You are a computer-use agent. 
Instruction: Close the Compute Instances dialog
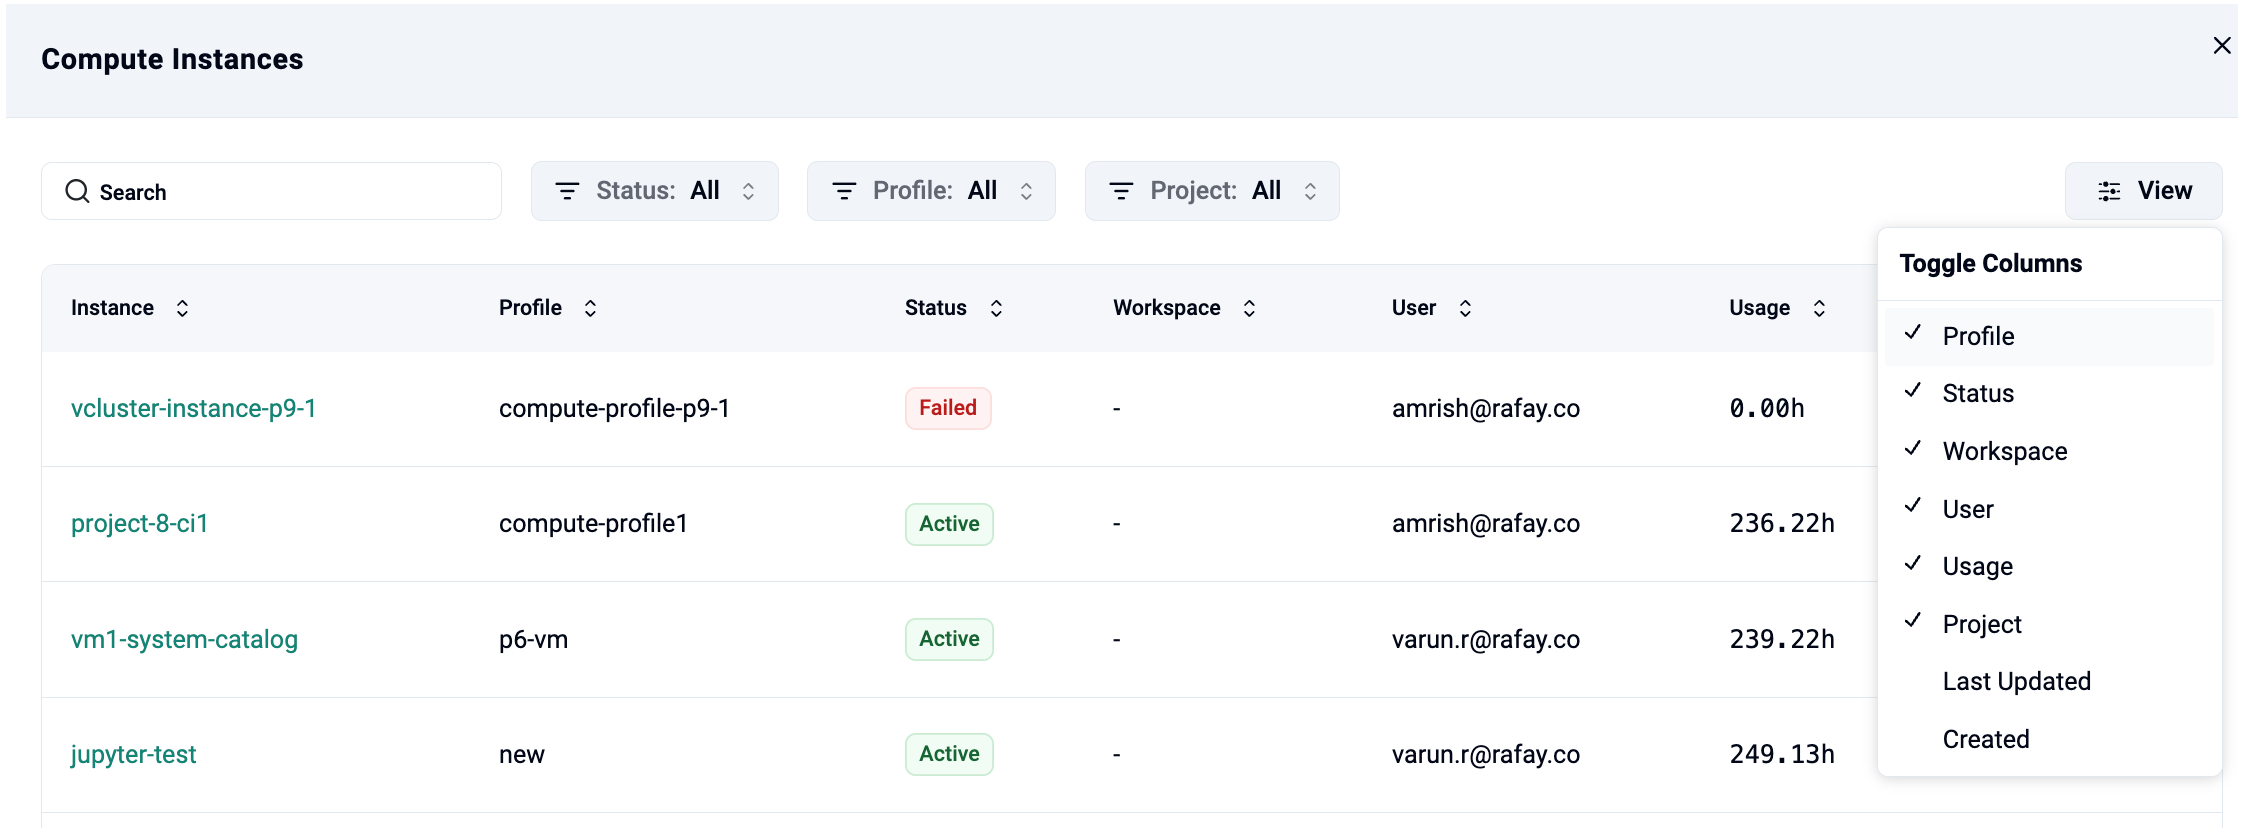click(x=2222, y=46)
